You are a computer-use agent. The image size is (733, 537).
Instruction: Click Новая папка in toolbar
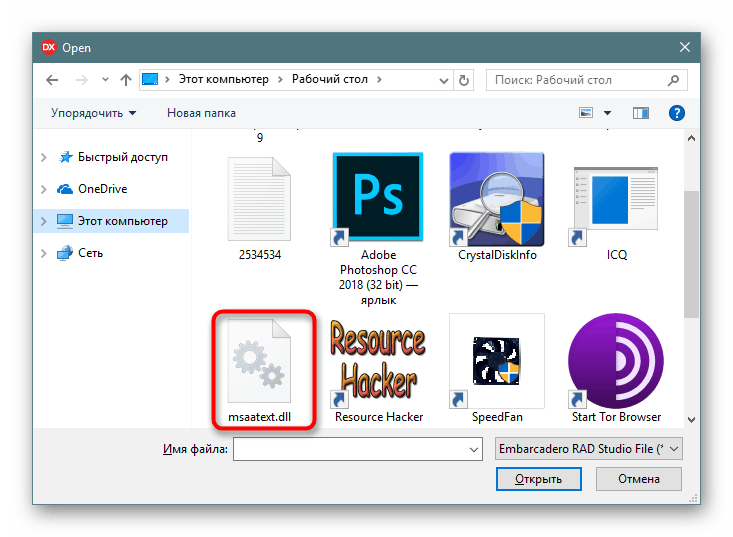(x=201, y=113)
